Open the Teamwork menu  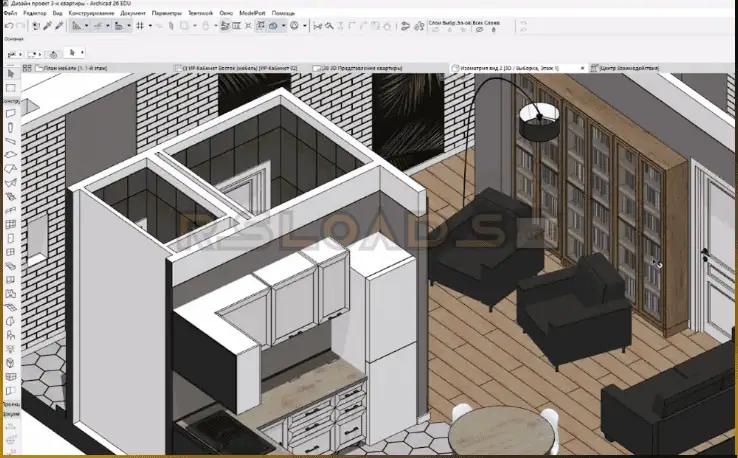point(201,13)
